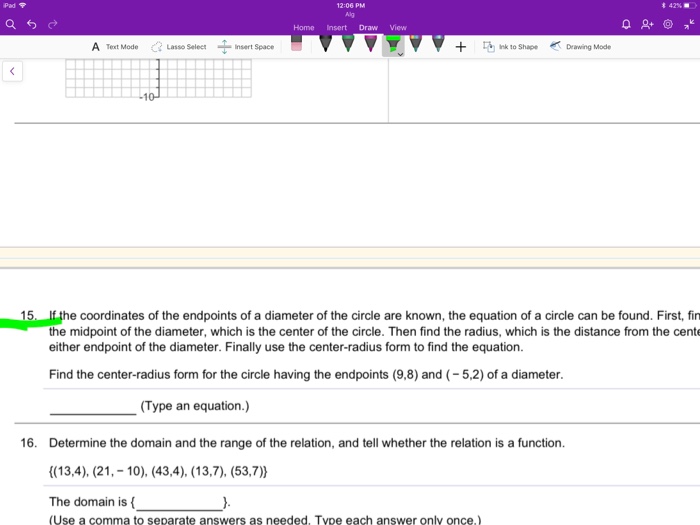This screenshot has width=700, height=525.
Task: Toggle Drawing Mode
Action: coord(580,46)
